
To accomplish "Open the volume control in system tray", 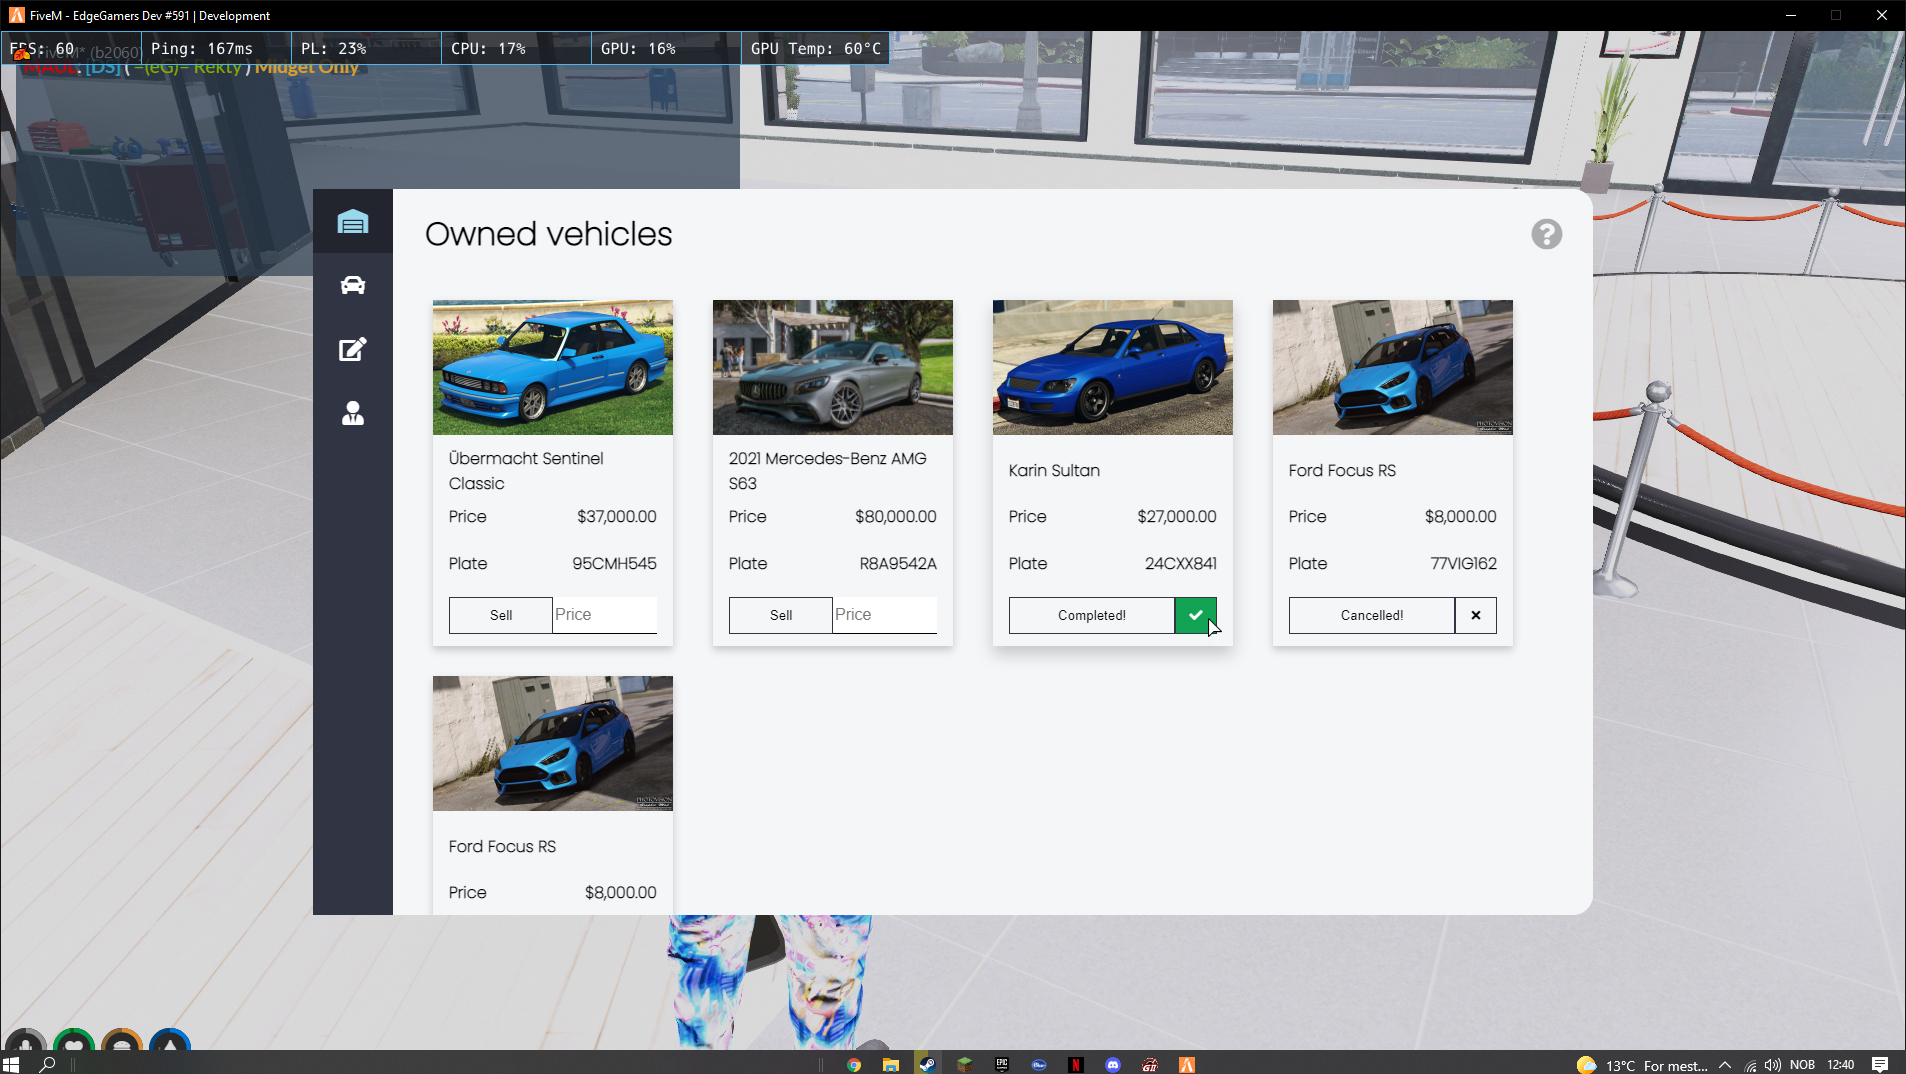I will [1773, 1065].
